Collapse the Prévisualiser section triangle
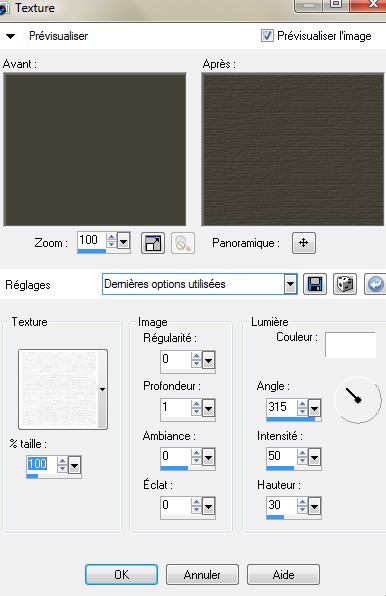Screen dimensions: 386x596 click(11, 36)
